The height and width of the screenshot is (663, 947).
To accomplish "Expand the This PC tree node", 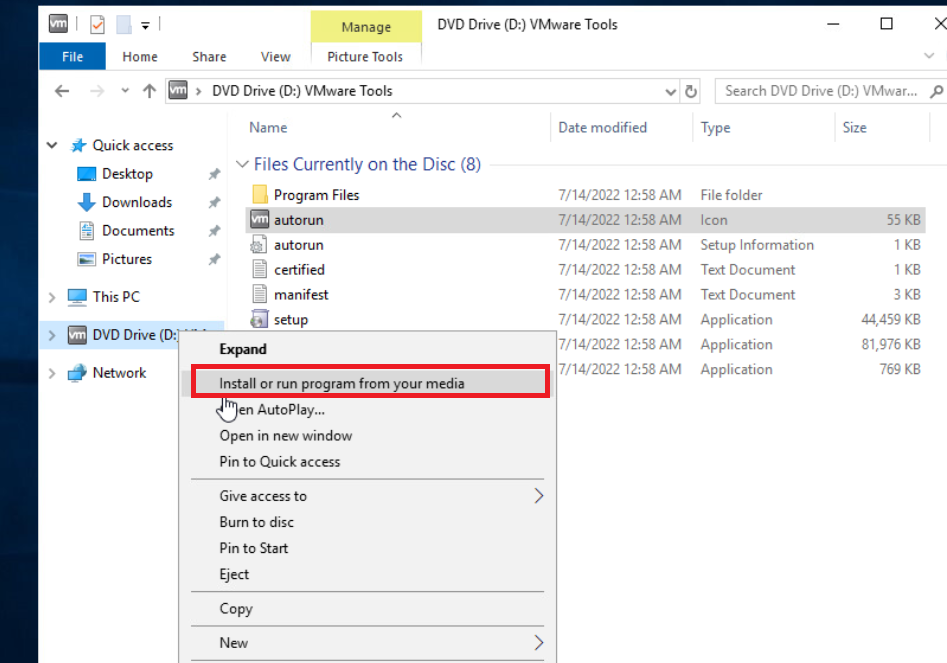I will [x=52, y=297].
